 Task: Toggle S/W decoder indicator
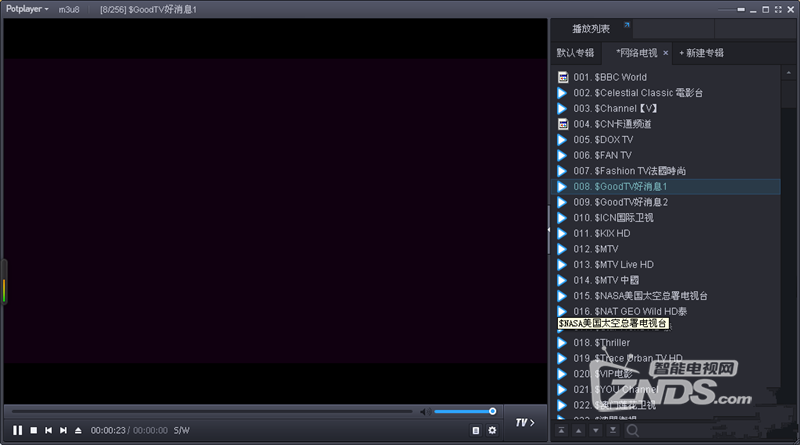(181, 430)
